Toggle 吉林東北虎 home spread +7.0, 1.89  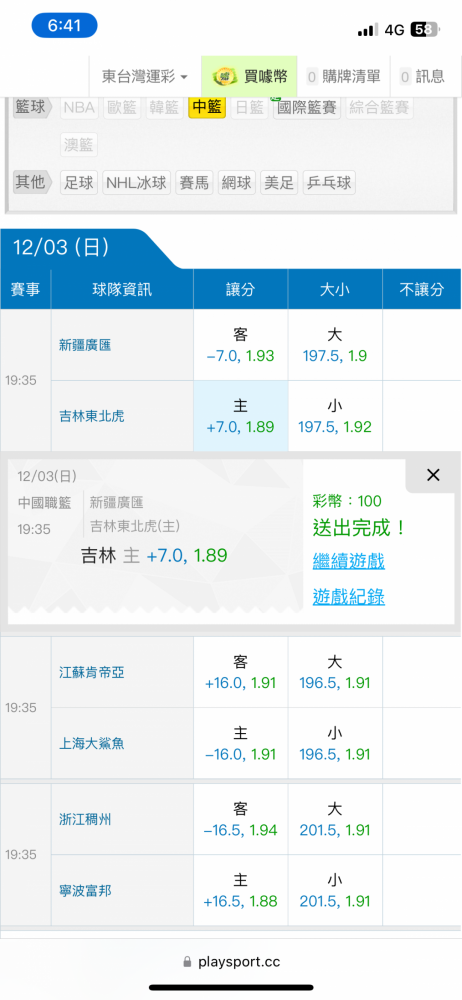tap(241, 416)
